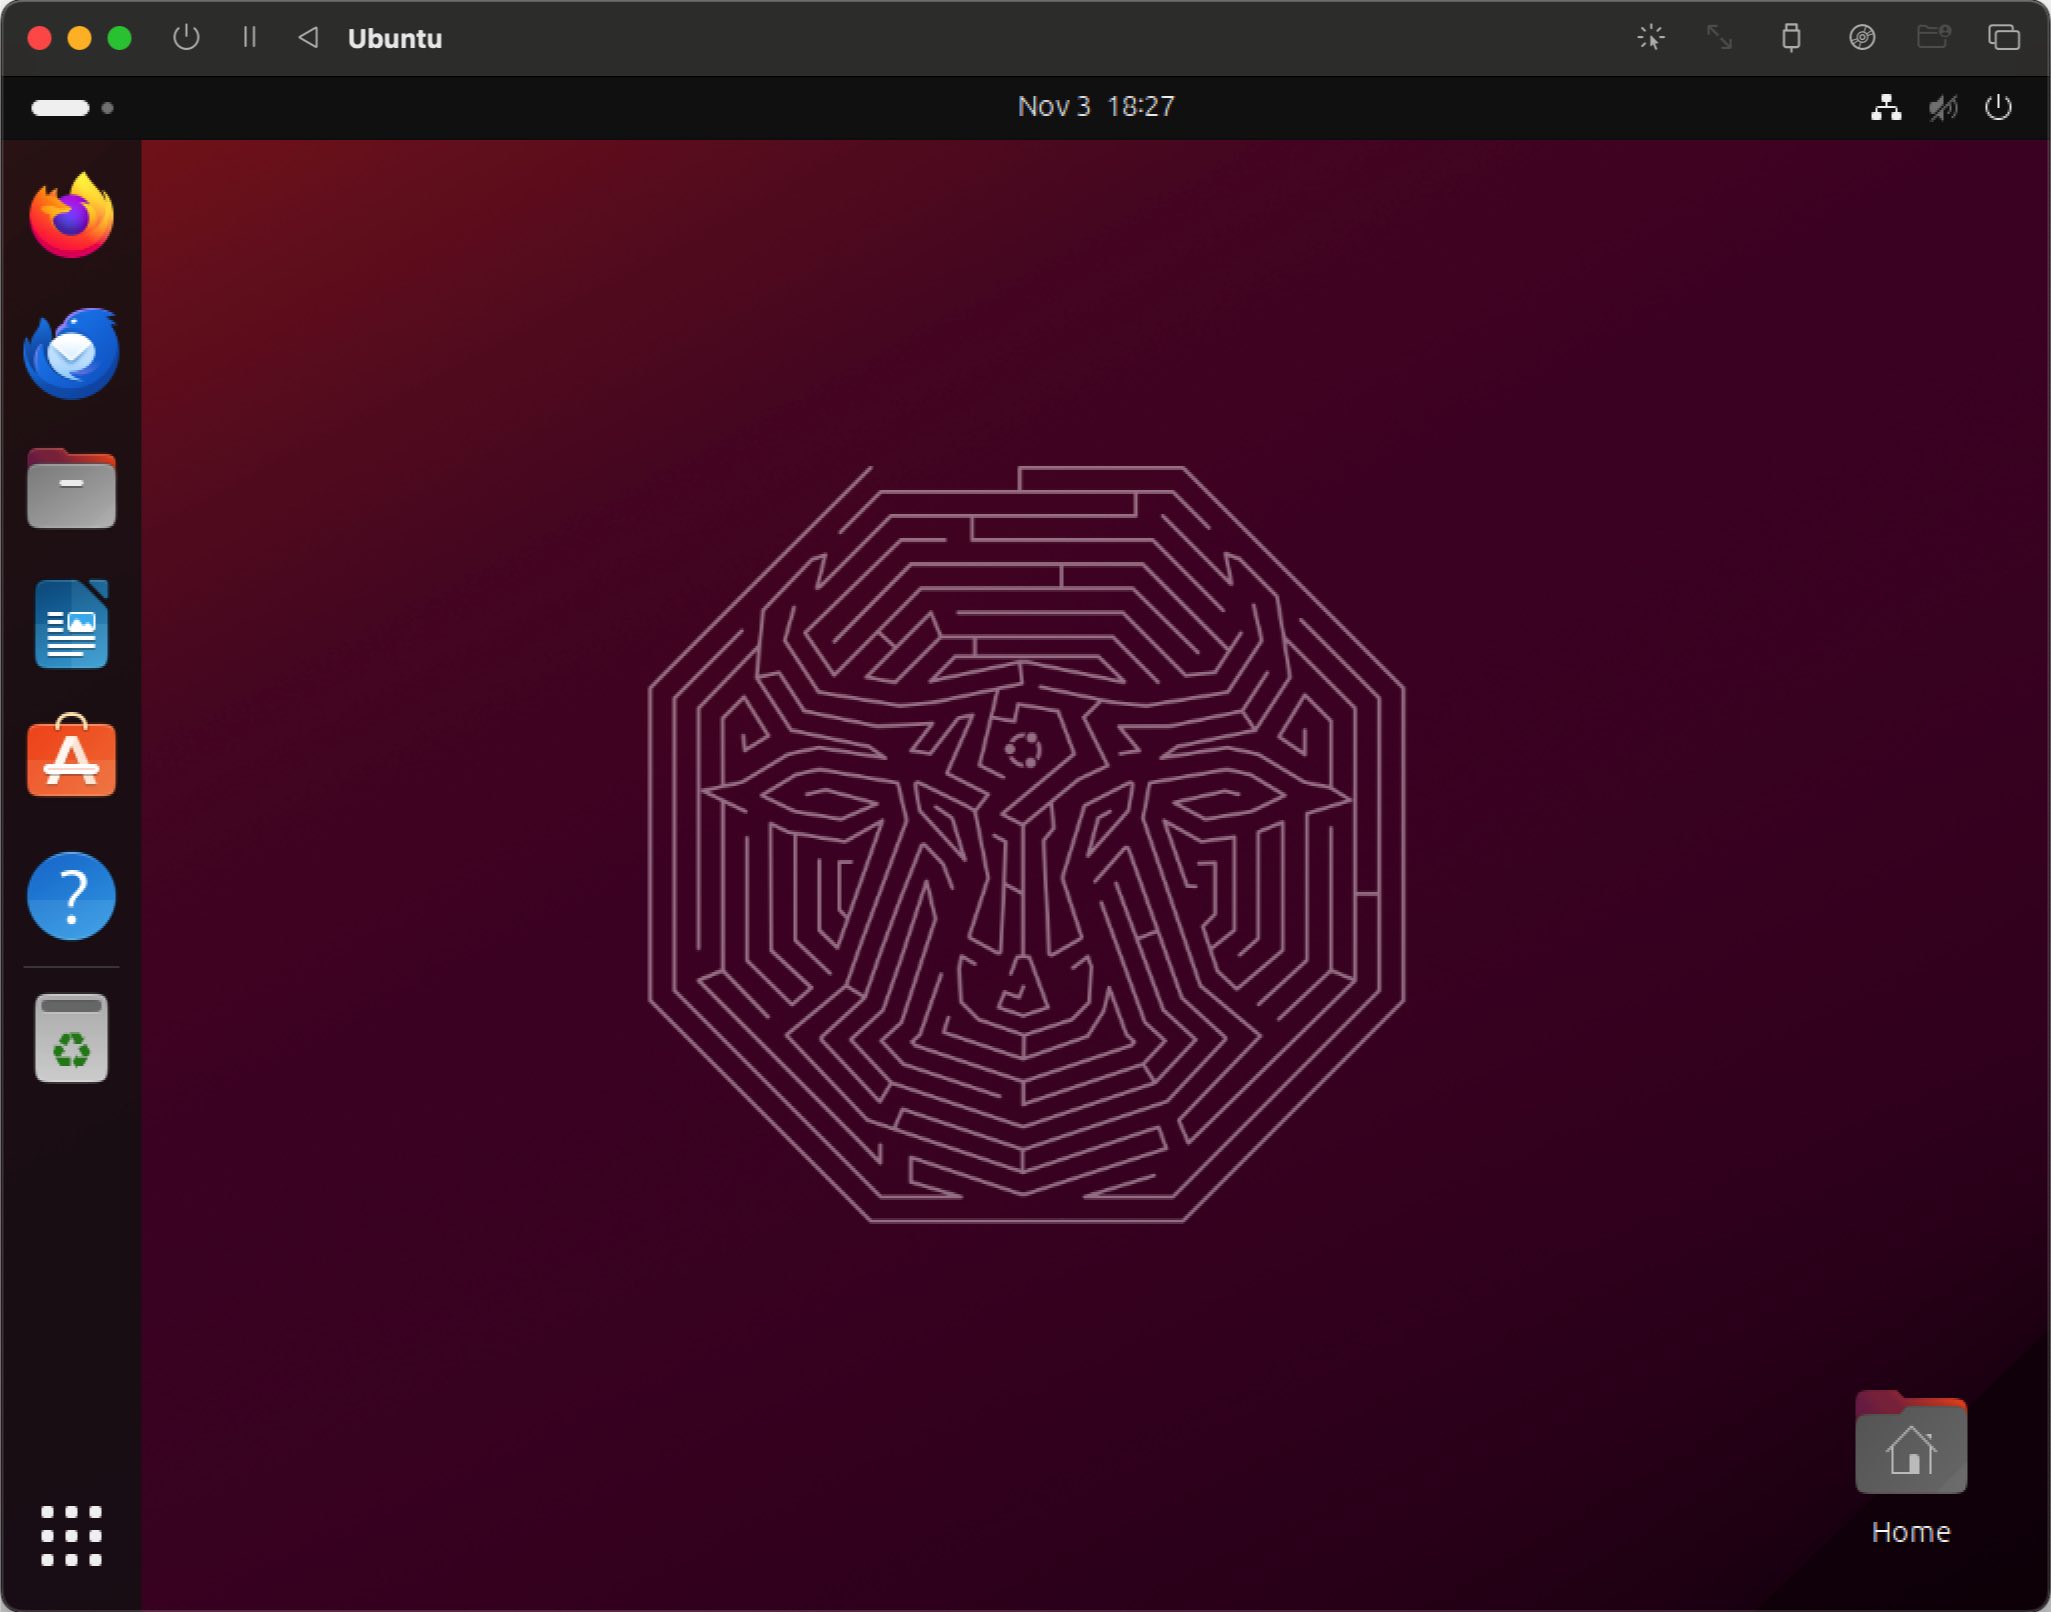Click the resize display arrows icon

tap(1720, 38)
